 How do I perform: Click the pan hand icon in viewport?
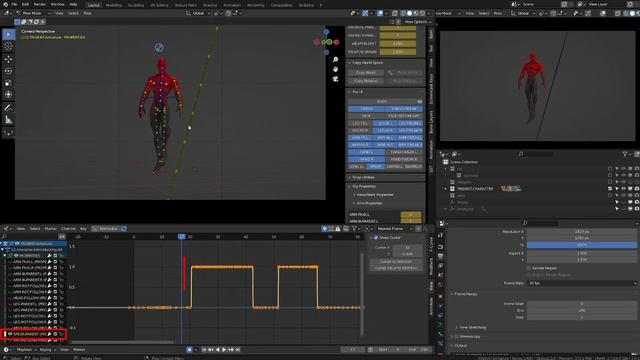pos(335,69)
